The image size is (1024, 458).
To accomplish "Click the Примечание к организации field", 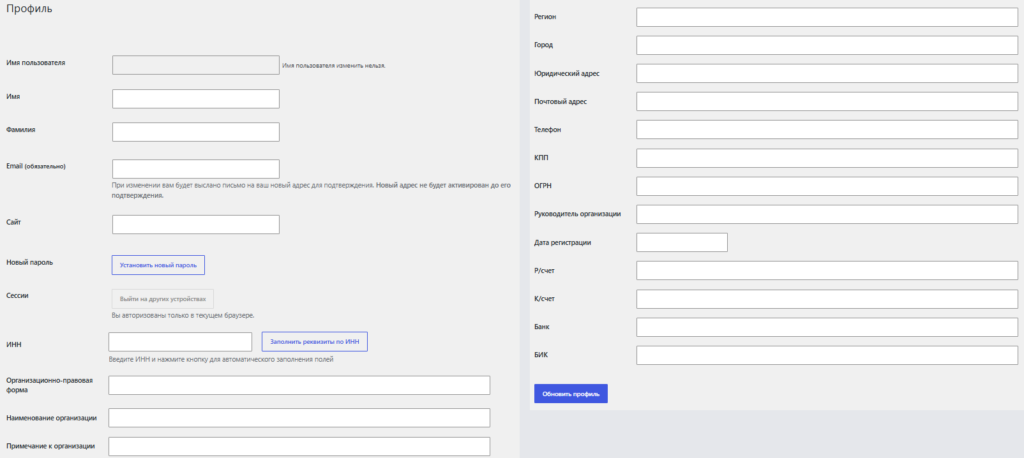I will [x=299, y=446].
